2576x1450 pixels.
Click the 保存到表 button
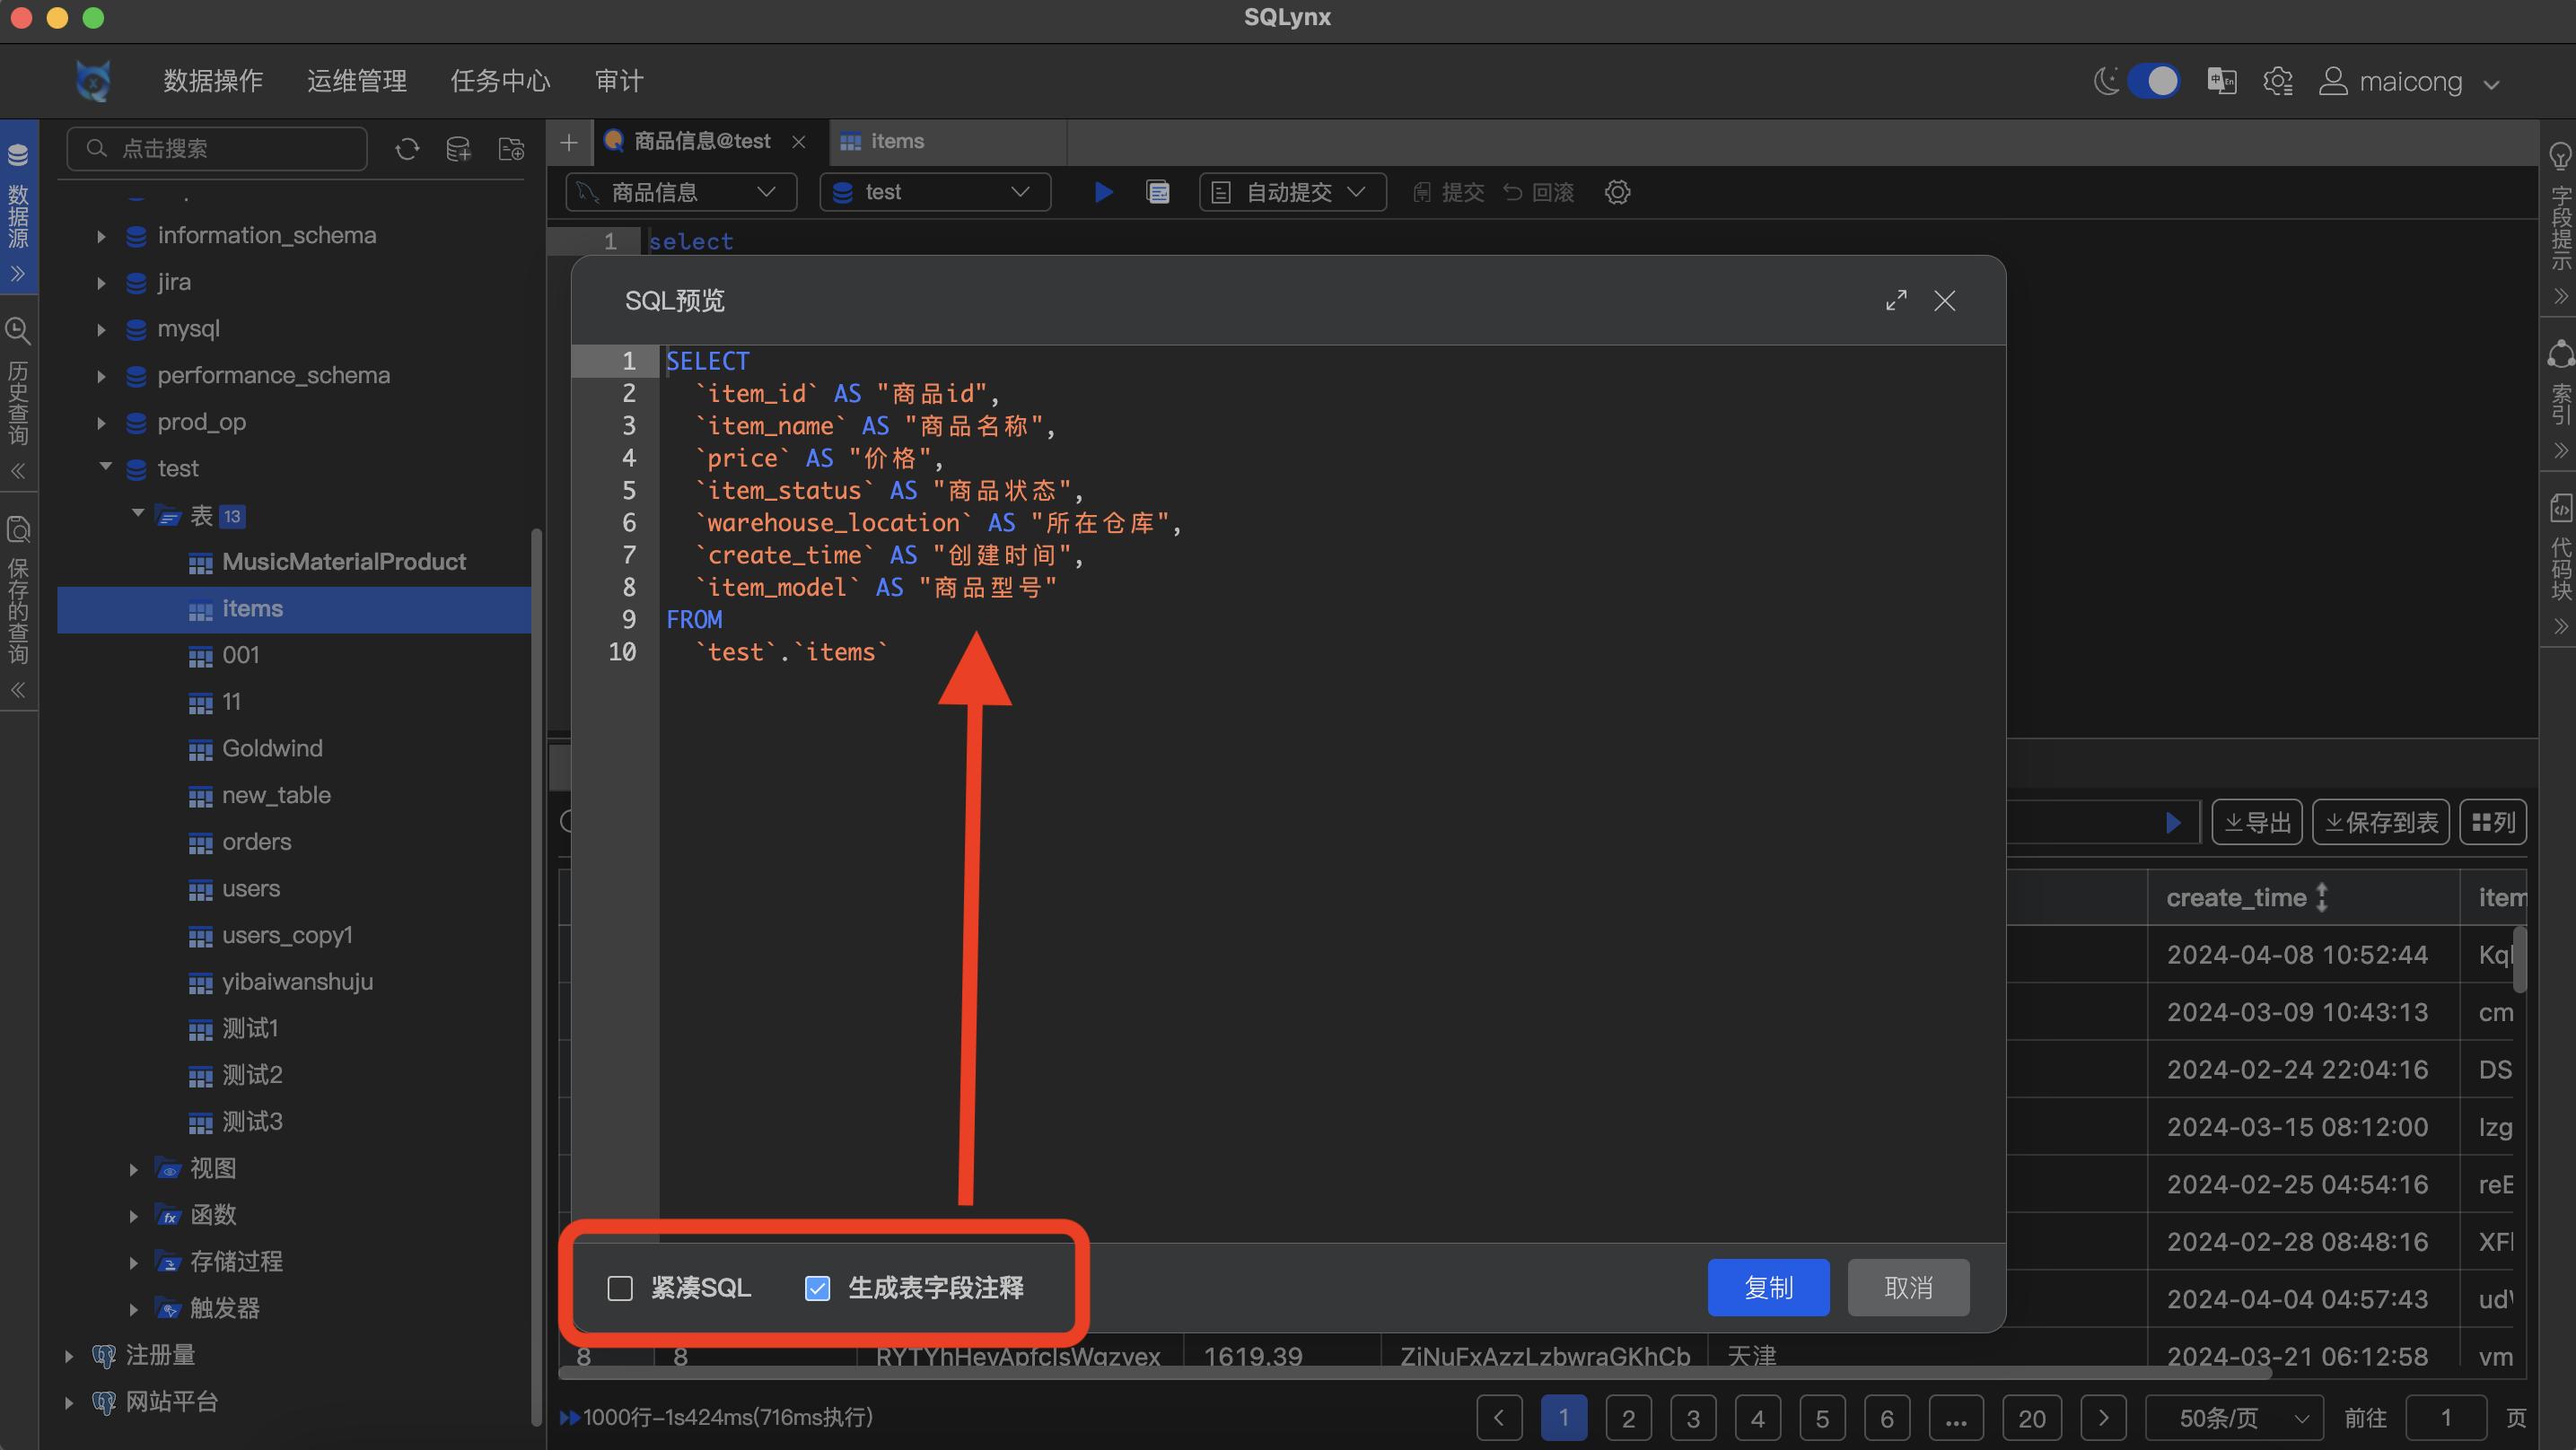pos(2380,822)
